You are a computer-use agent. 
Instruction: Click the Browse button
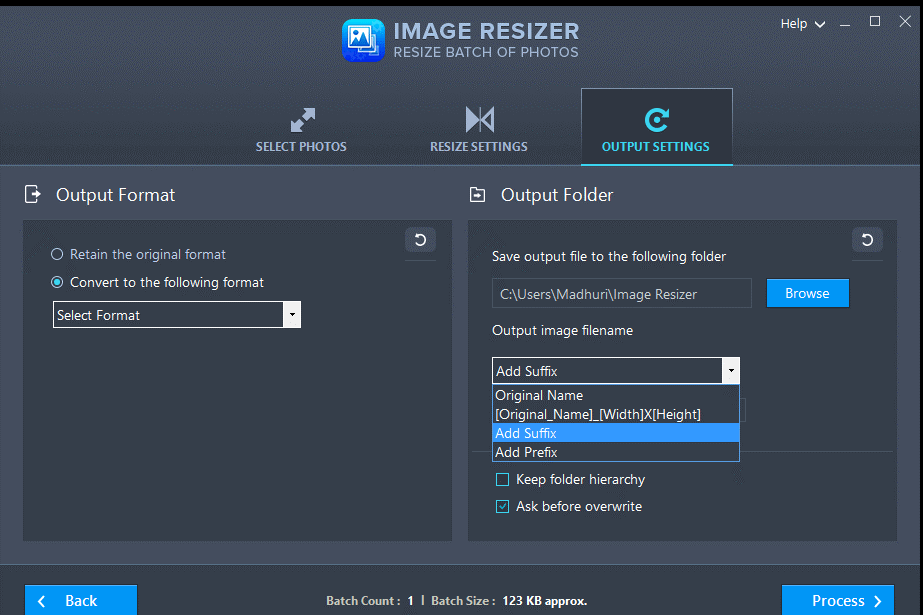coord(807,293)
